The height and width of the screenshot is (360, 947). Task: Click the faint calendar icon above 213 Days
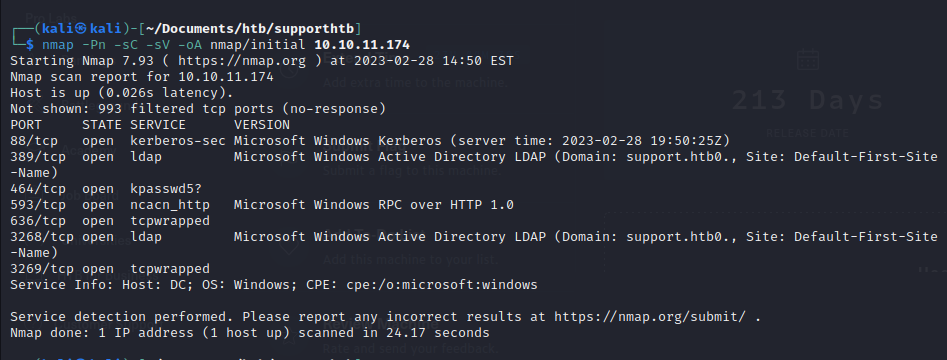click(807, 60)
